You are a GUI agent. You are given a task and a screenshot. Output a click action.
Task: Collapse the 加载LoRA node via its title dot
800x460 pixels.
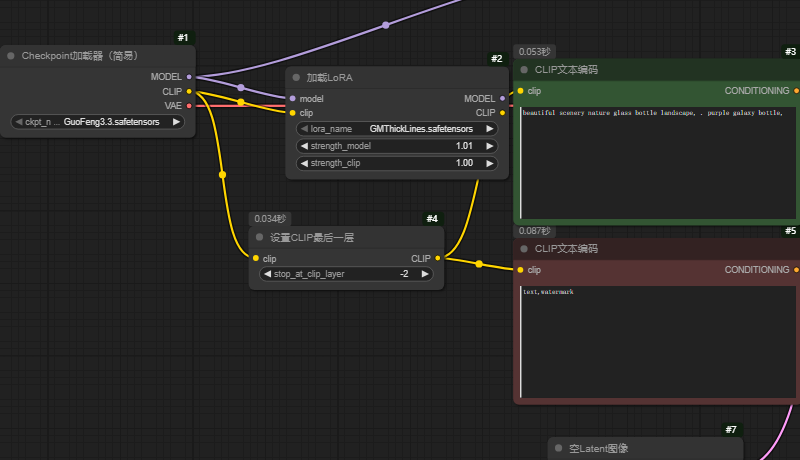(297, 77)
